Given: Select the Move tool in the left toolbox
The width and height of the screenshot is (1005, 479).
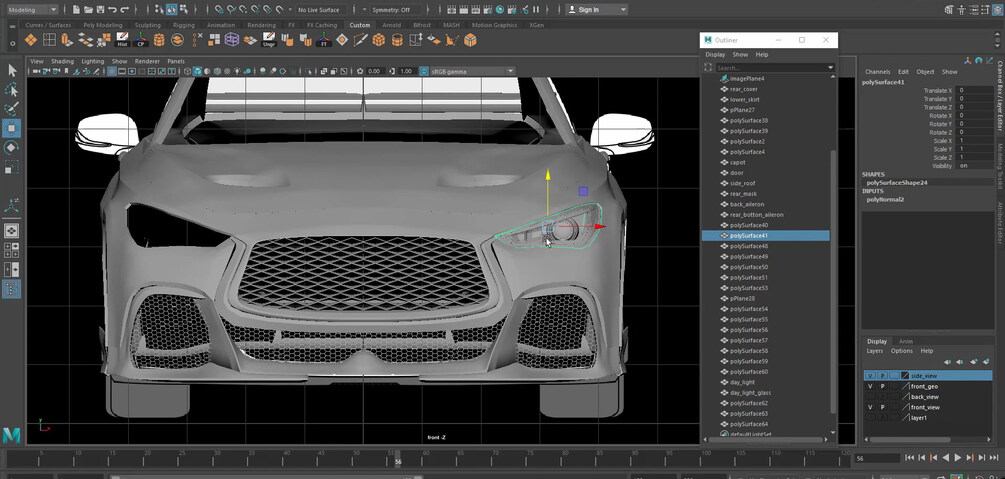Looking at the screenshot, I should 12,128.
